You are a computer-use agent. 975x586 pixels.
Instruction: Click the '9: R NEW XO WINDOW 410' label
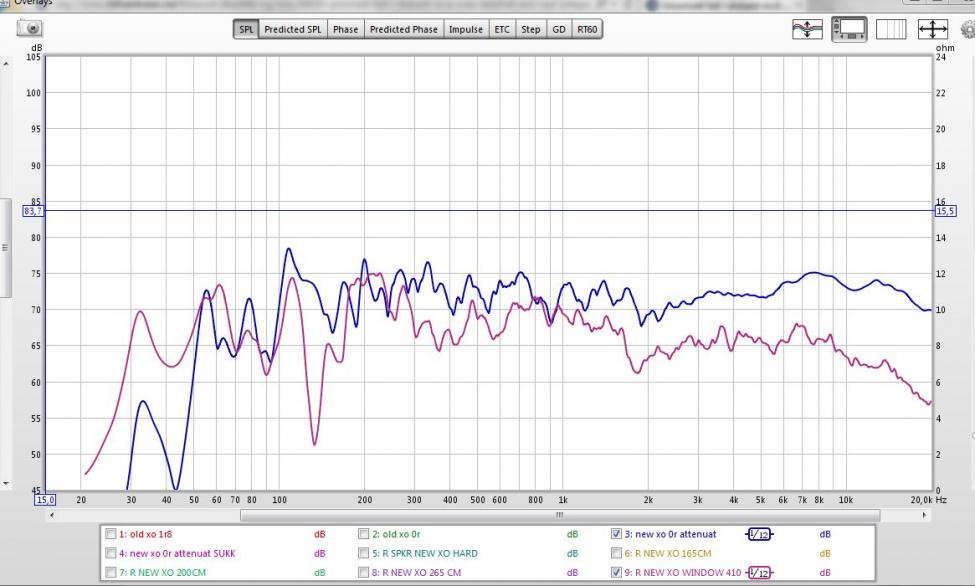tap(683, 573)
